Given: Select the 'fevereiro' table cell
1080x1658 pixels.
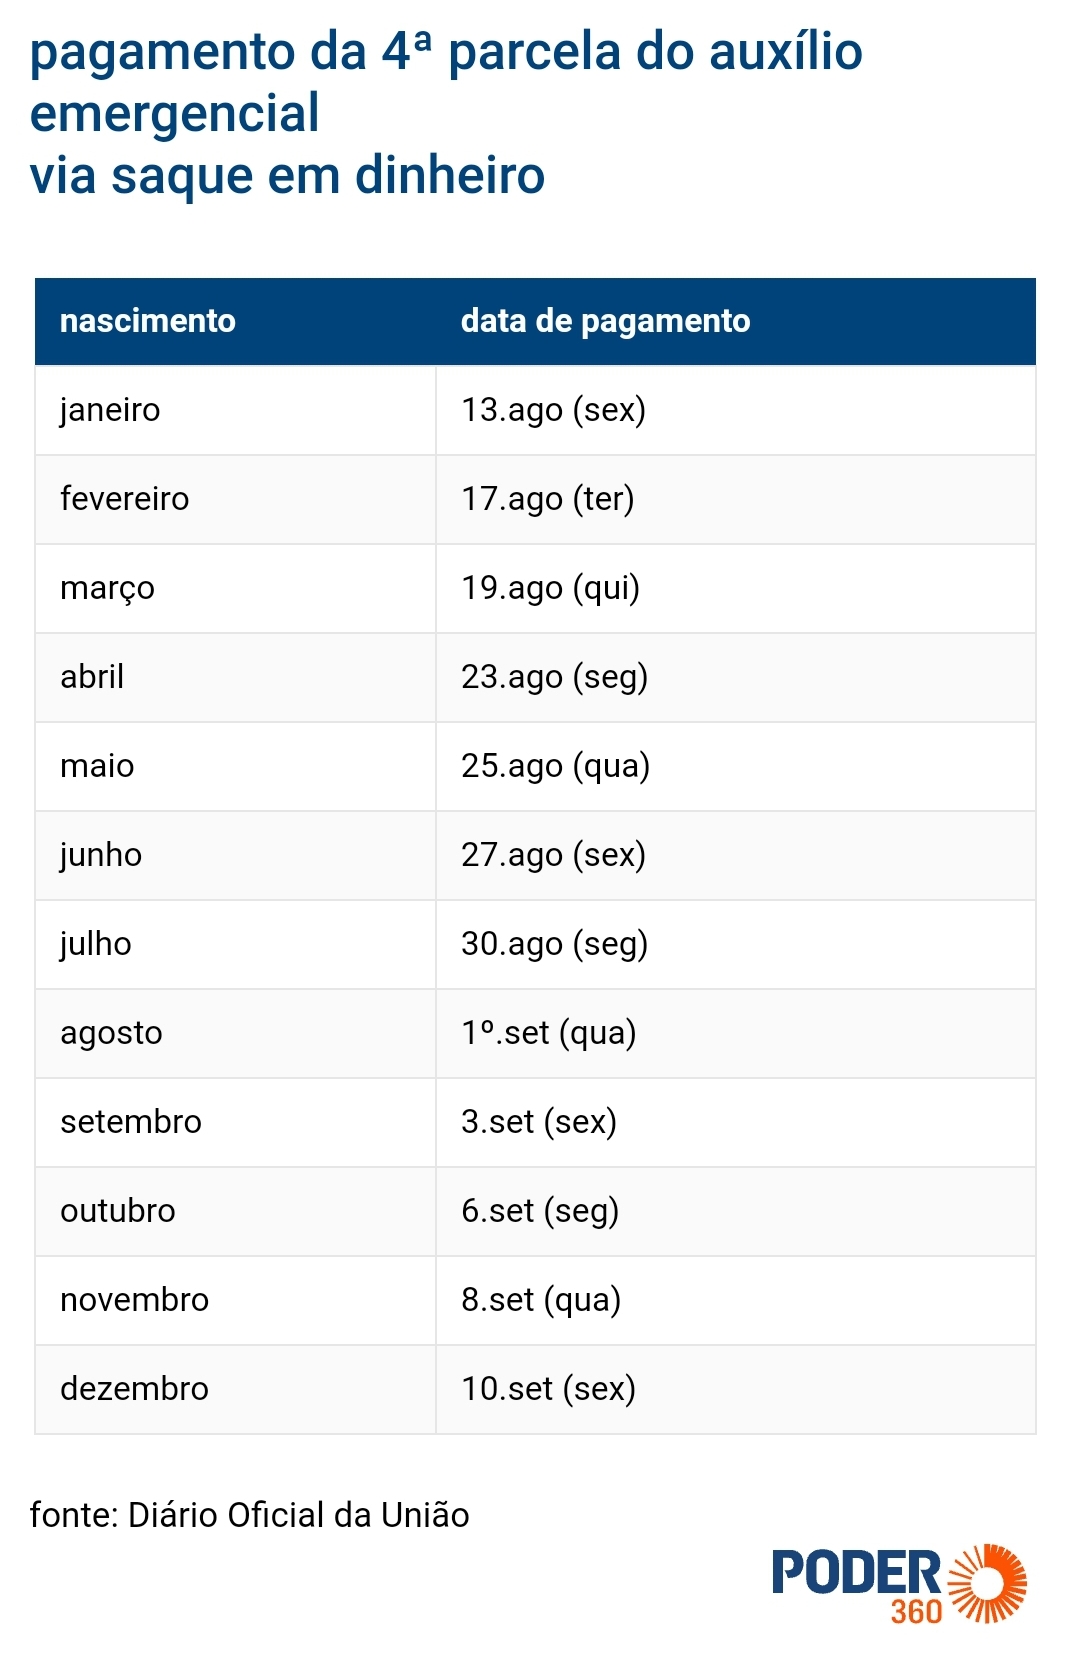Looking at the screenshot, I should (x=236, y=499).
